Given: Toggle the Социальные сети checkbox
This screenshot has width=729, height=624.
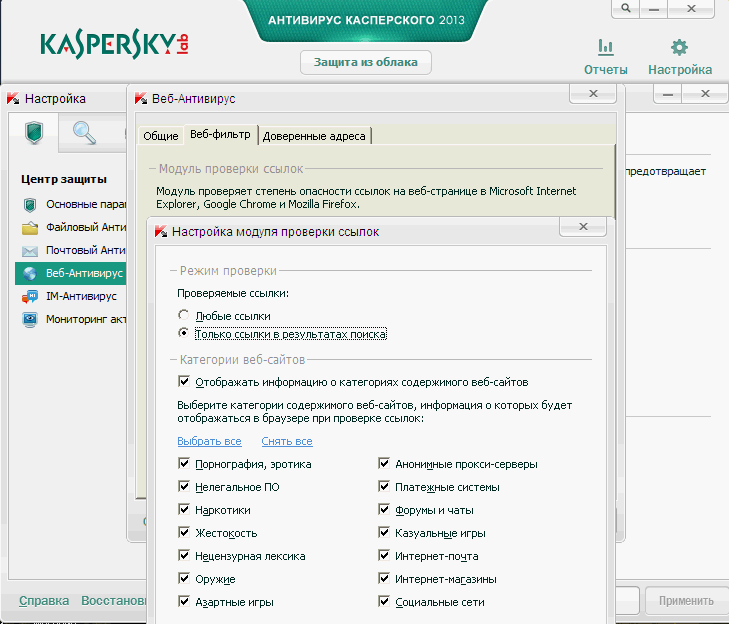Looking at the screenshot, I should [384, 602].
